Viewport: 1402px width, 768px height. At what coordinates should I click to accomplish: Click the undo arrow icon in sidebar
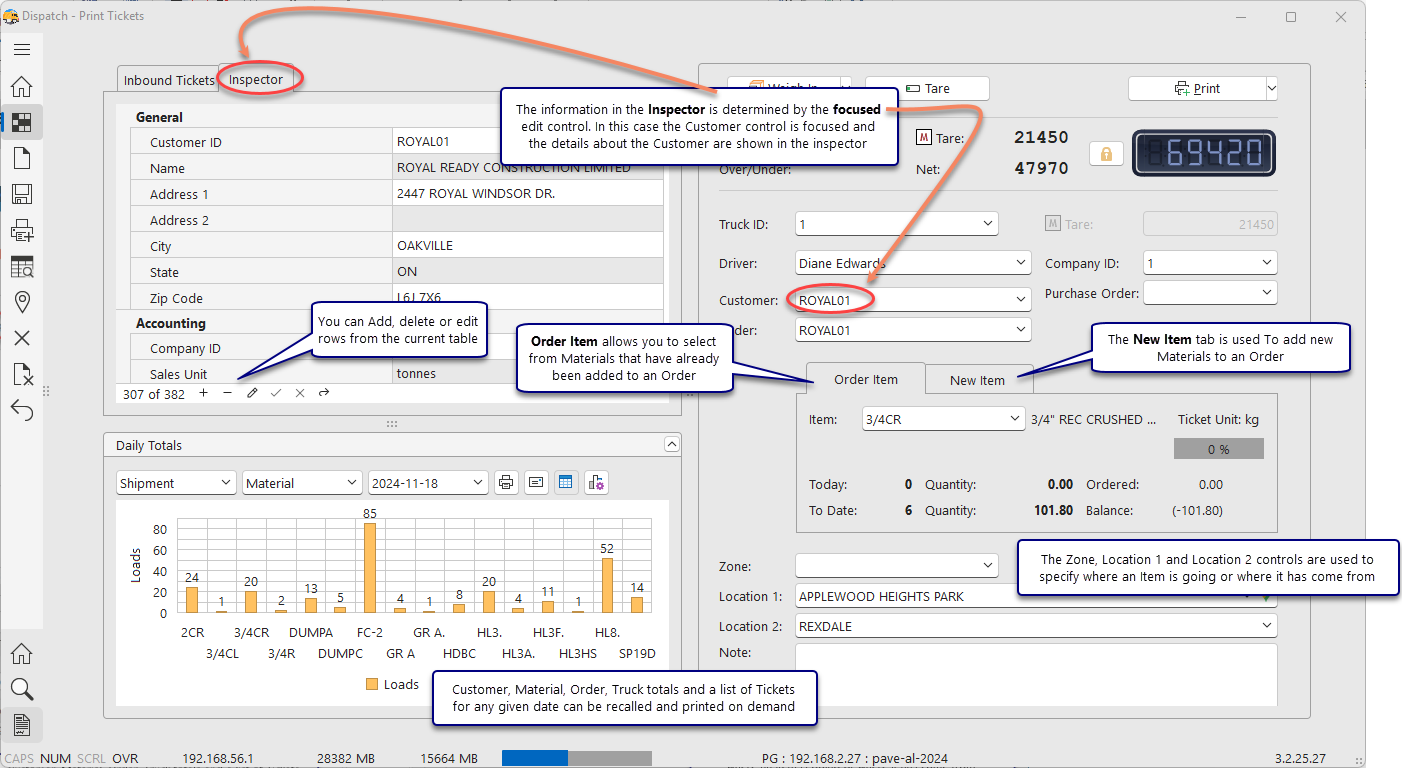pyautogui.click(x=22, y=409)
